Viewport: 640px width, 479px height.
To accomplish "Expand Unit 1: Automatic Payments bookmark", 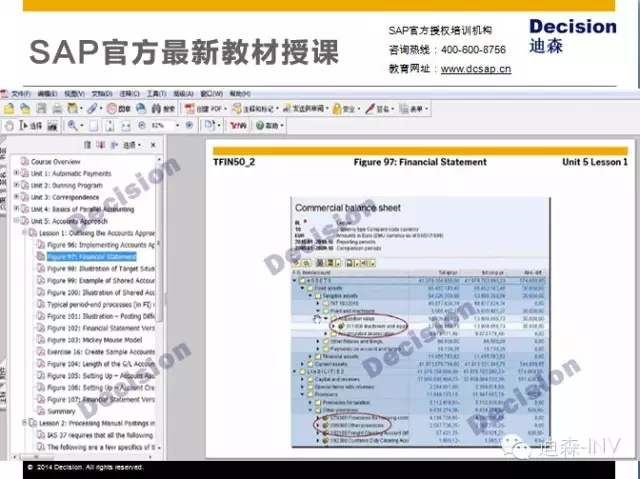I will point(16,173).
